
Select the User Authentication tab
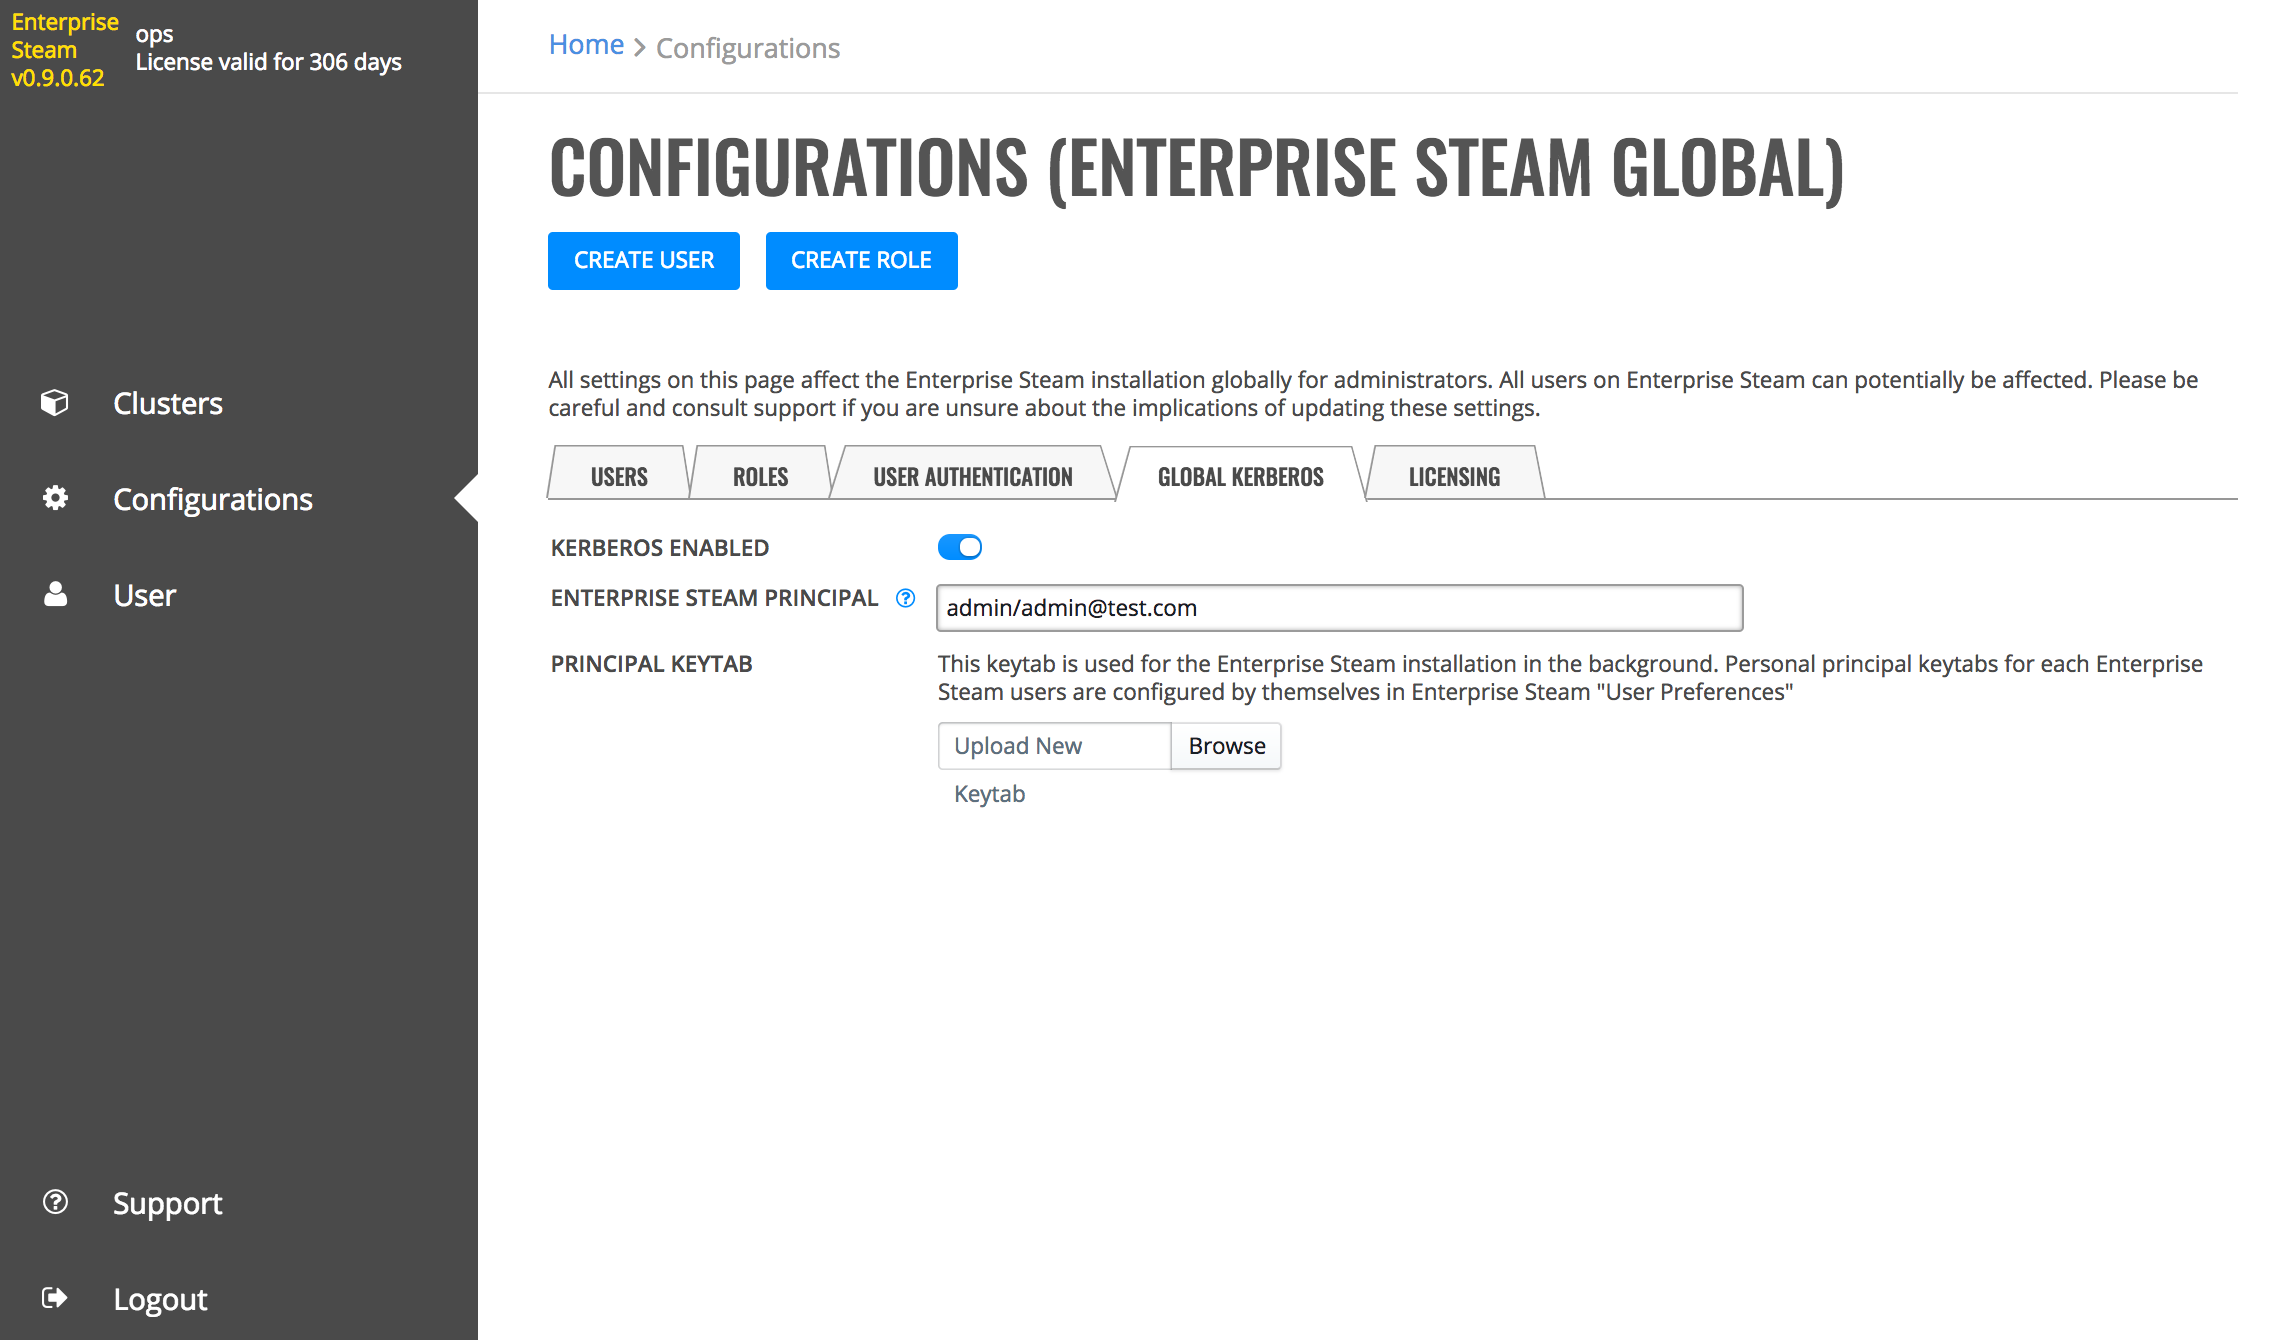971,476
